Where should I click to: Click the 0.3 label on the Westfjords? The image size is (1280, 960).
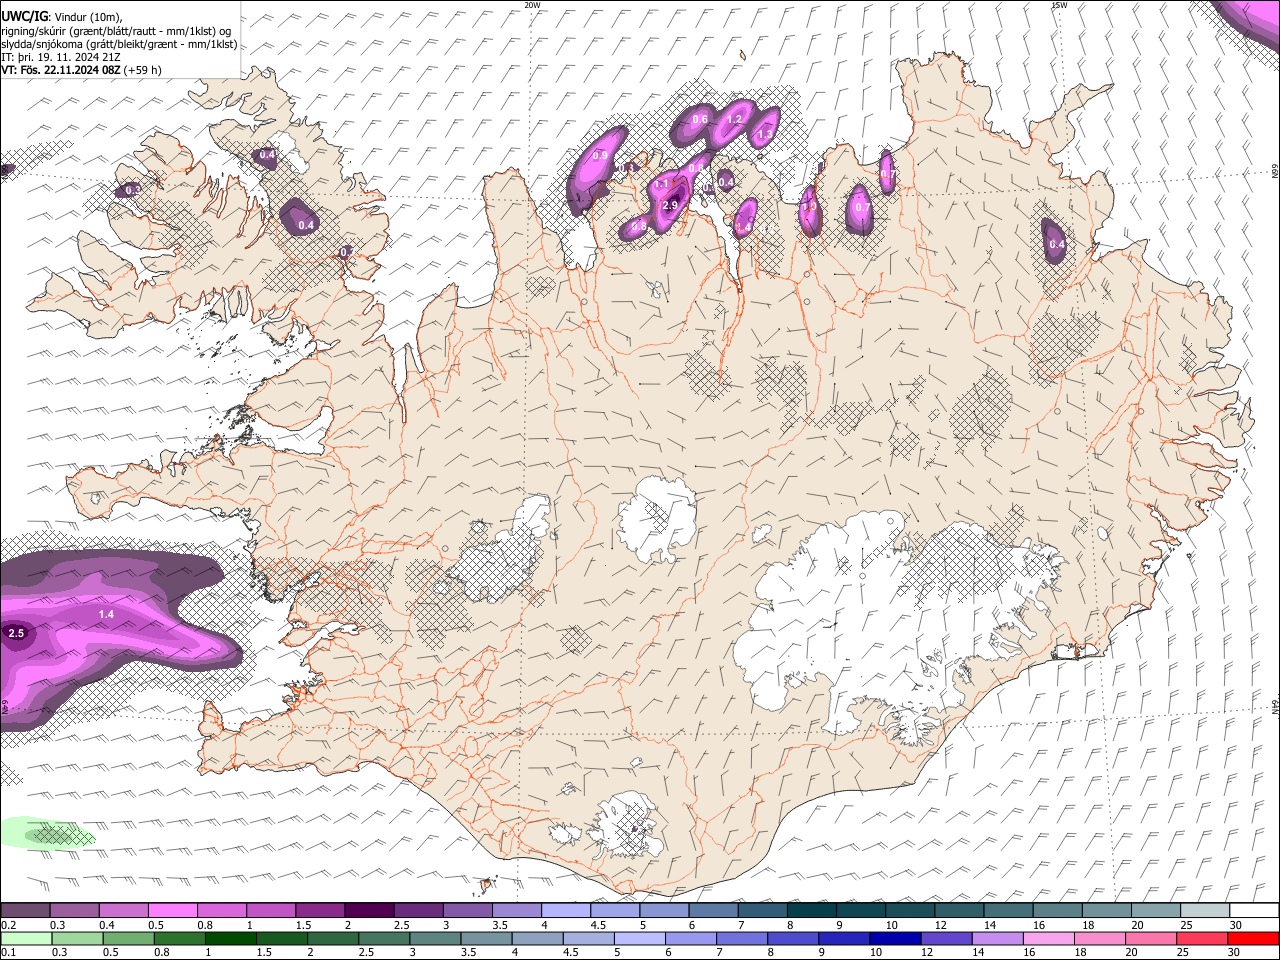(132, 189)
